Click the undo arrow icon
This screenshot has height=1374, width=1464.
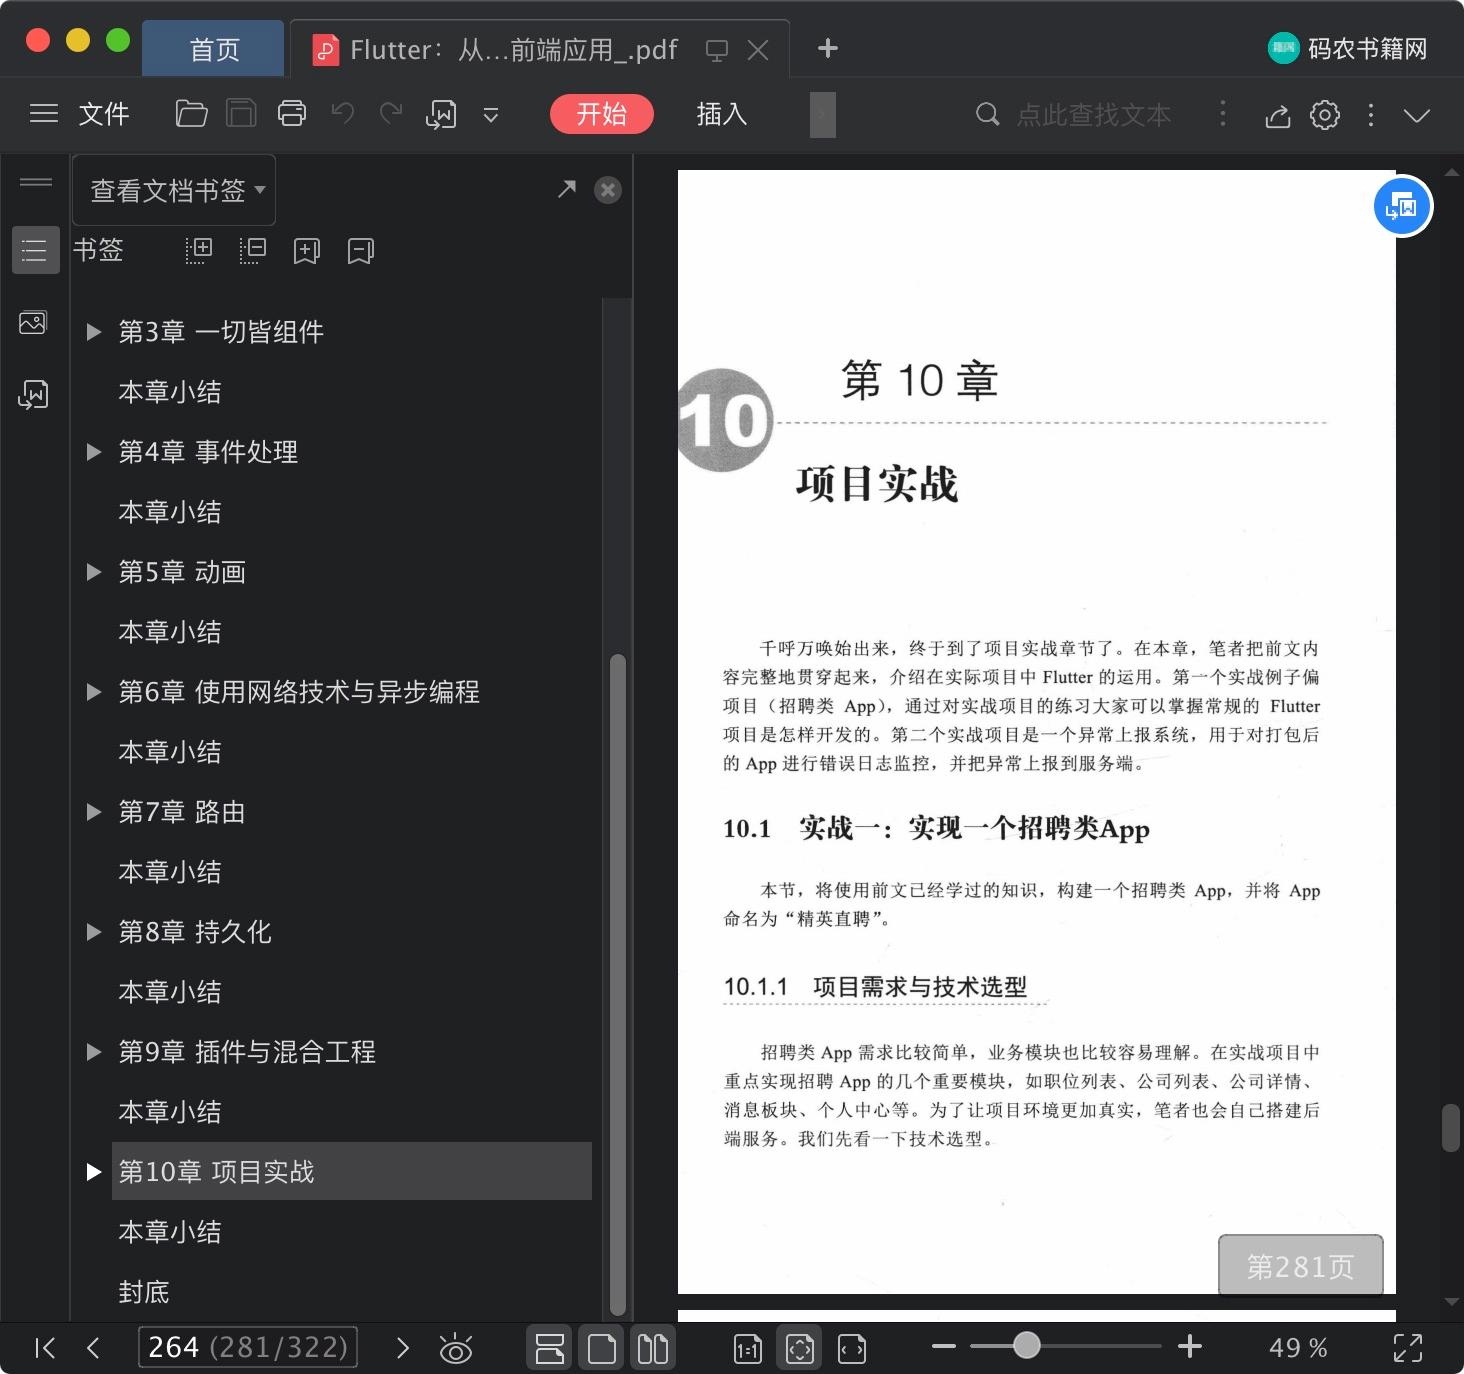click(343, 114)
